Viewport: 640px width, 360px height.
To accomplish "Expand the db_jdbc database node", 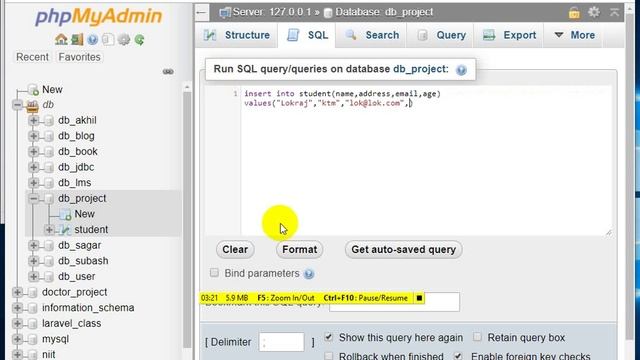I will click(x=33, y=167).
